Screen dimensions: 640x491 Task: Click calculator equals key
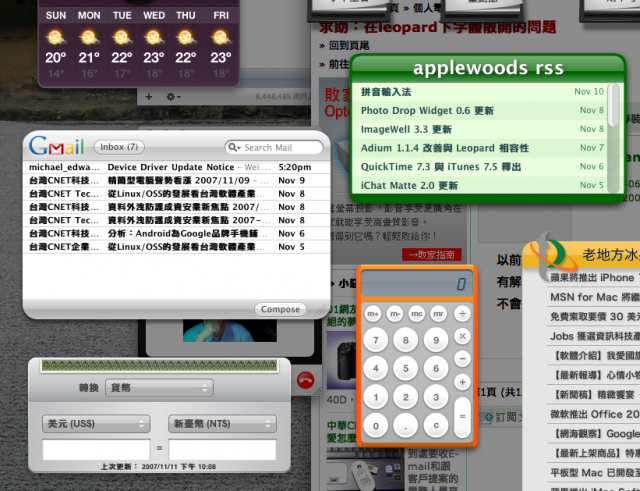[462, 417]
